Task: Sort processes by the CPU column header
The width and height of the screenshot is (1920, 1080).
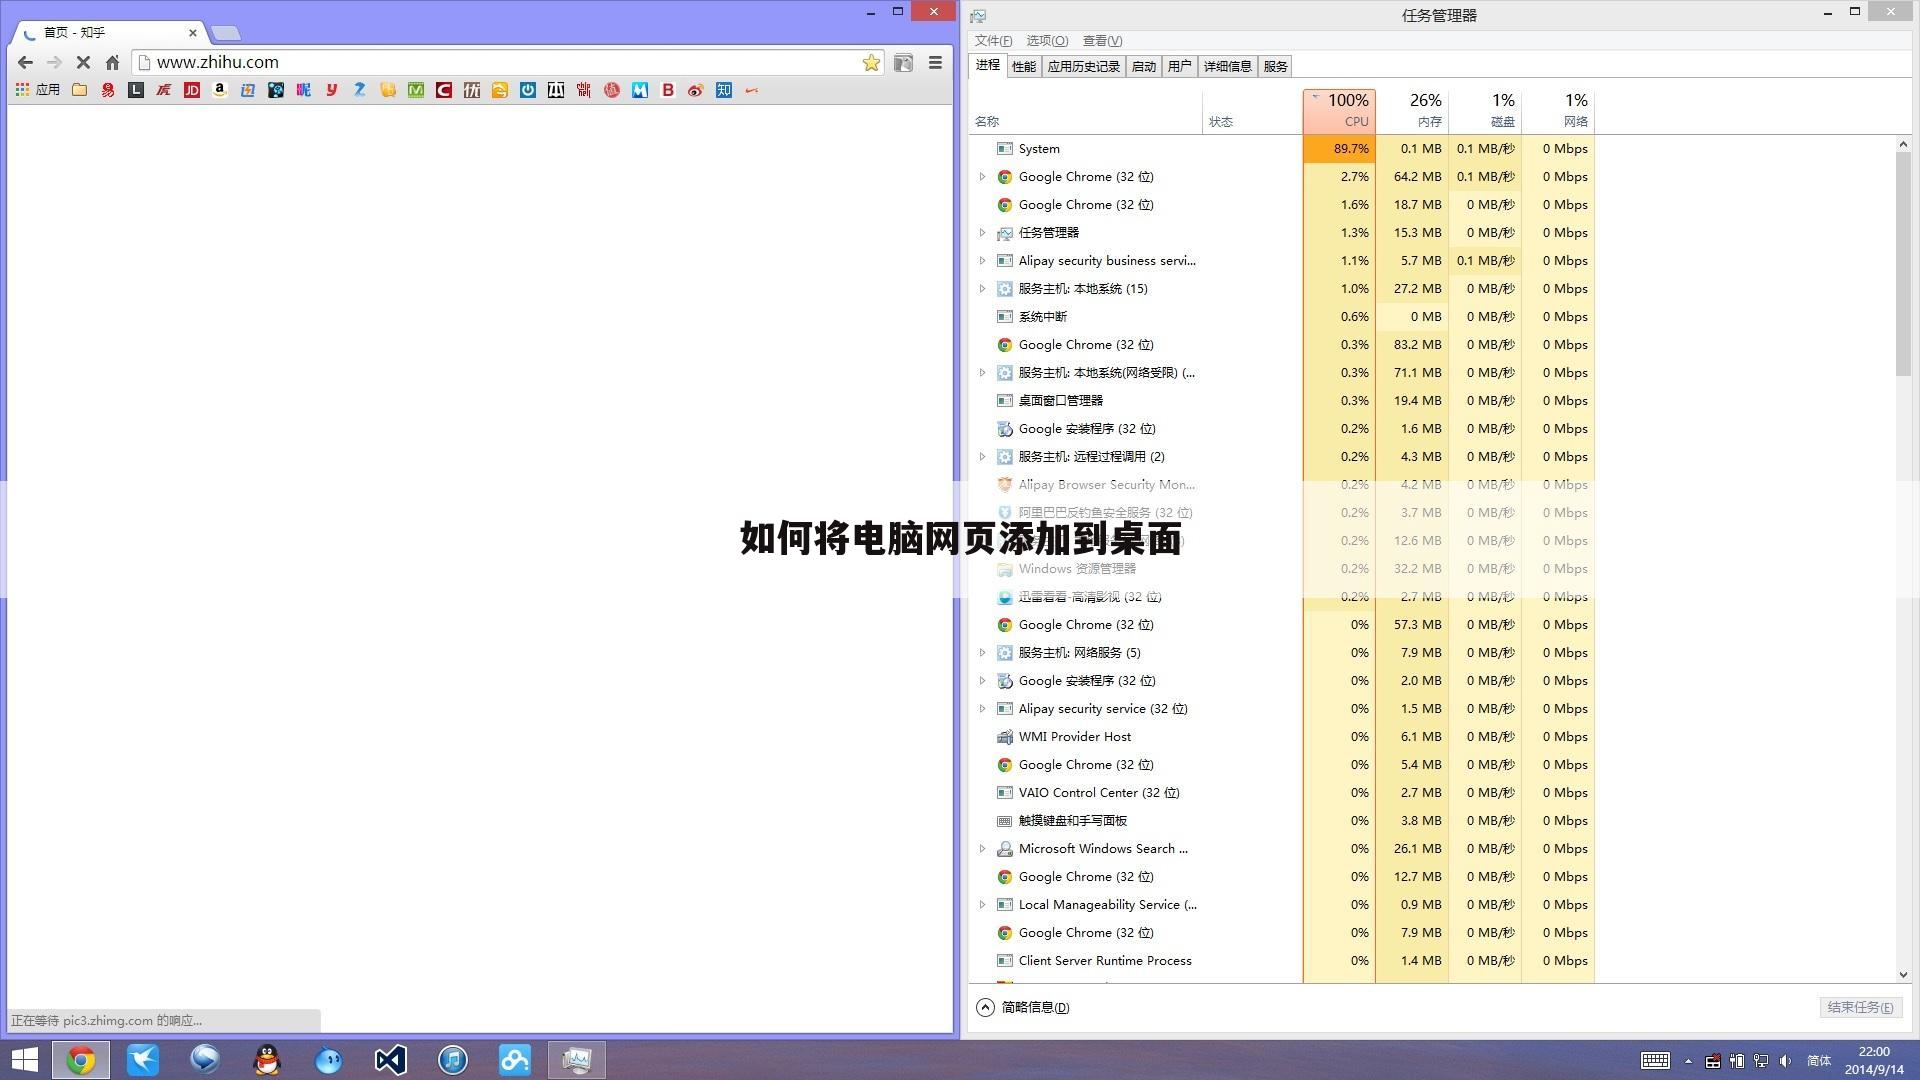Action: (x=1340, y=110)
